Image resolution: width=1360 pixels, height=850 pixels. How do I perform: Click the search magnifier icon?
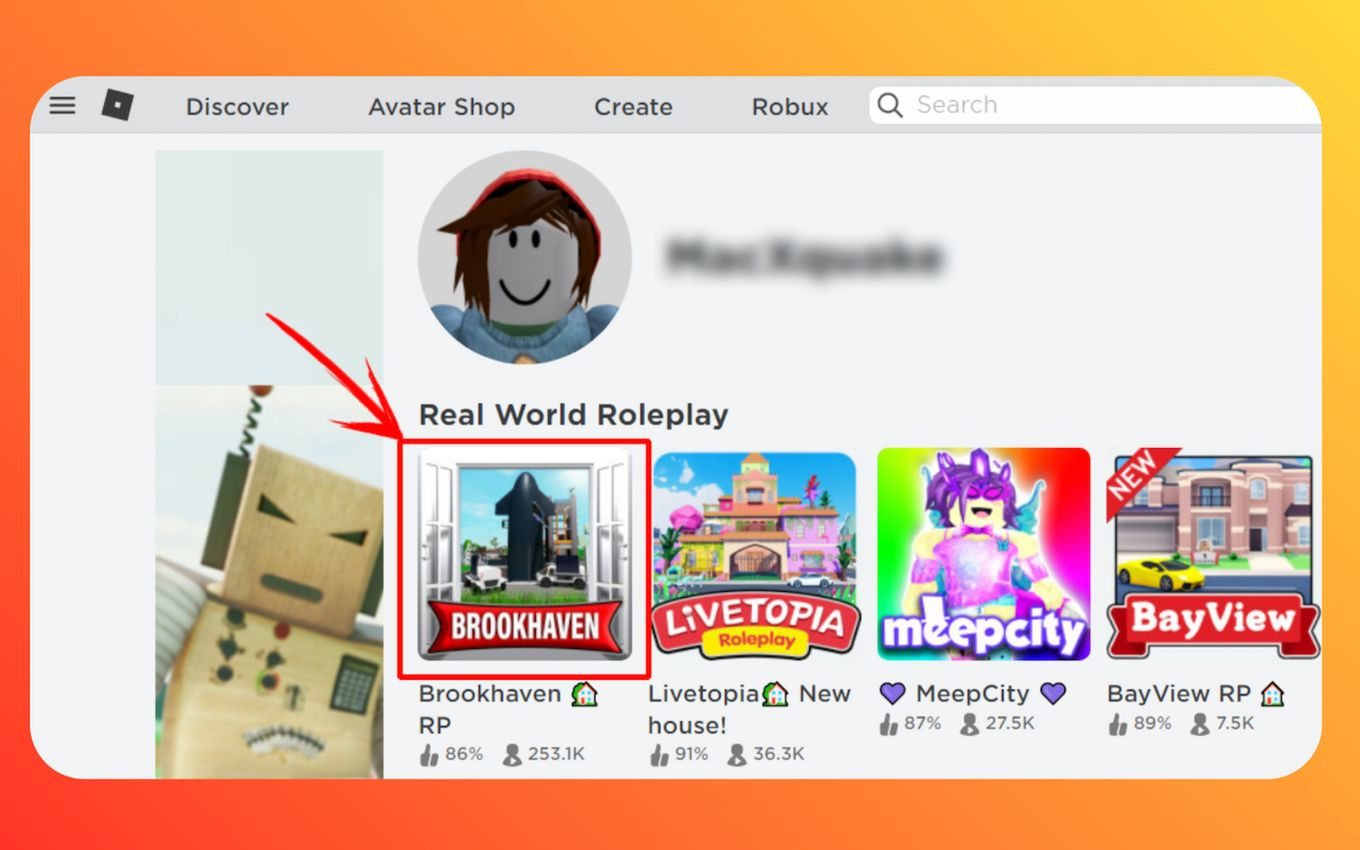pyautogui.click(x=890, y=105)
